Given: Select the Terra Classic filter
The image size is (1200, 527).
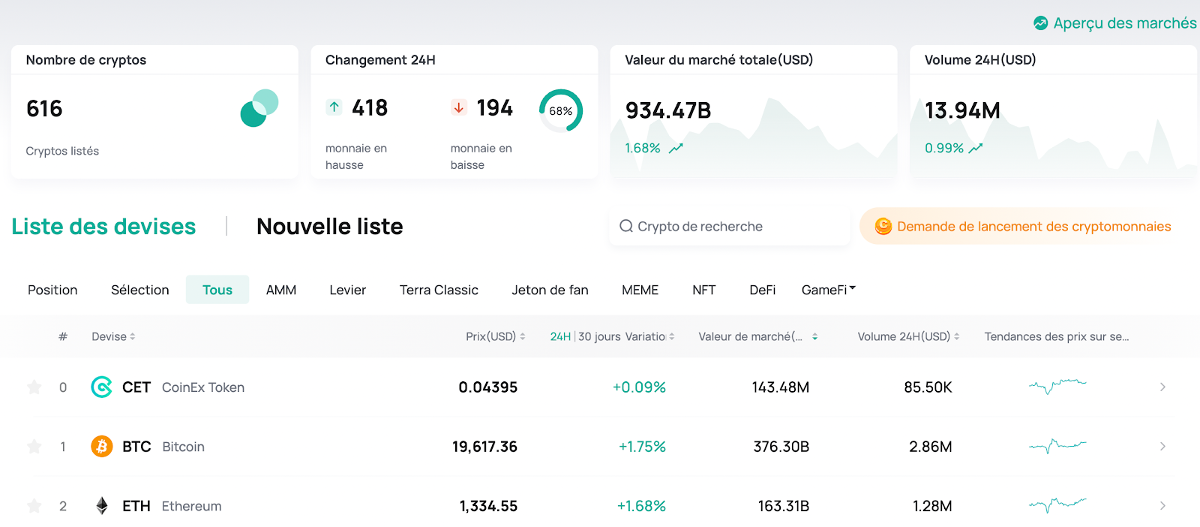Looking at the screenshot, I should (439, 290).
